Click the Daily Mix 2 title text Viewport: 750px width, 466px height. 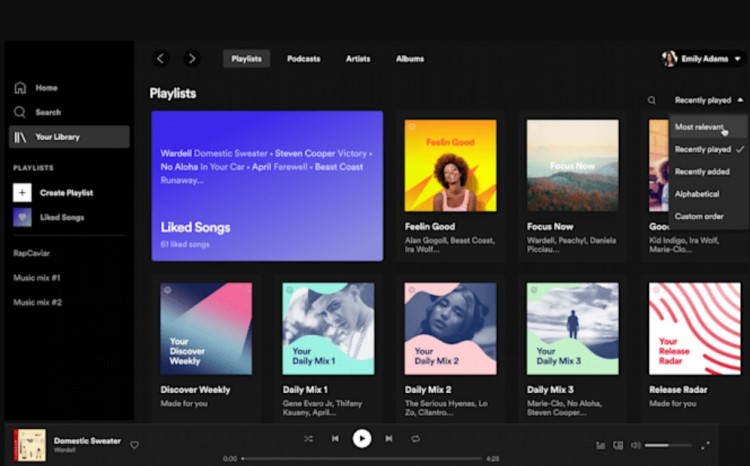click(x=428, y=389)
